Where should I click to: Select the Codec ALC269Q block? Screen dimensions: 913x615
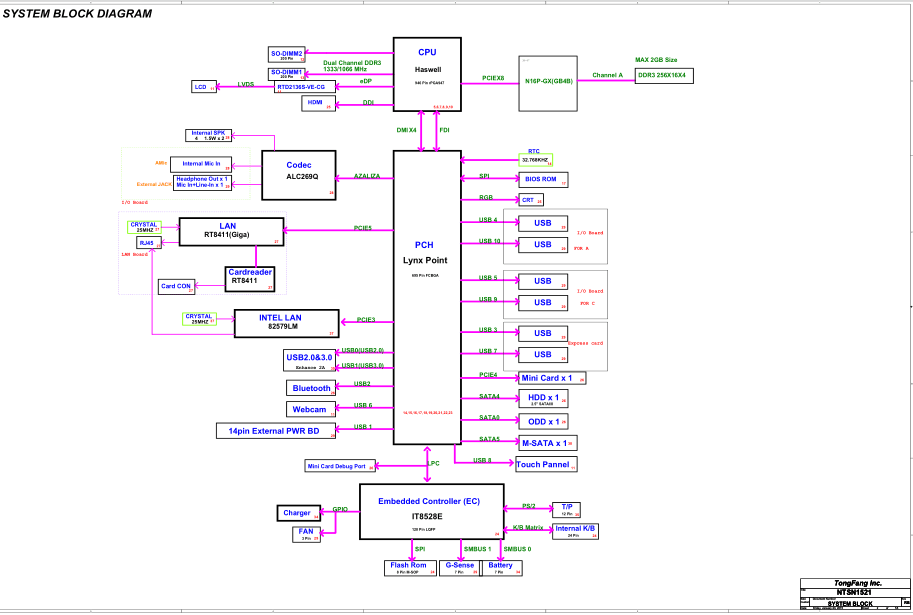coord(299,175)
